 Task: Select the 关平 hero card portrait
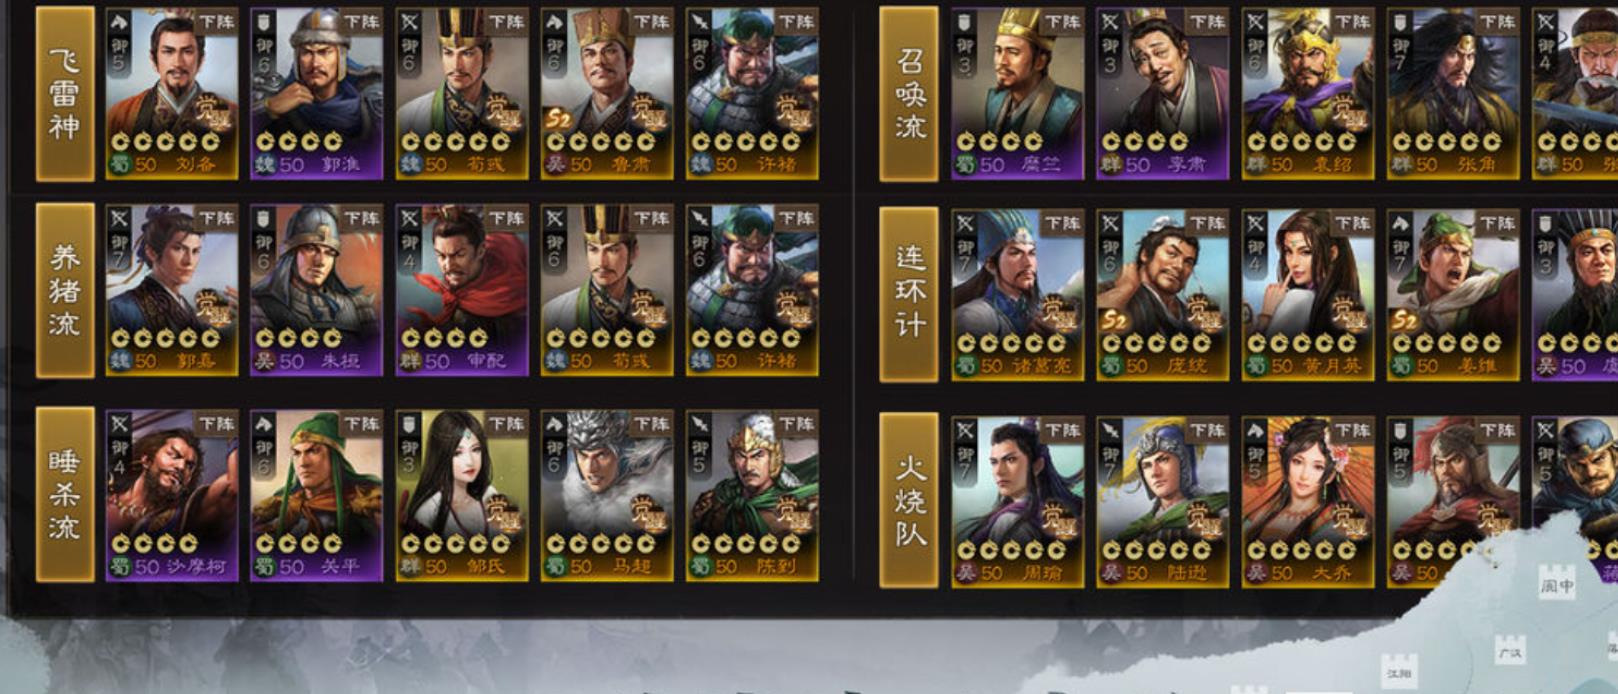click(316, 496)
